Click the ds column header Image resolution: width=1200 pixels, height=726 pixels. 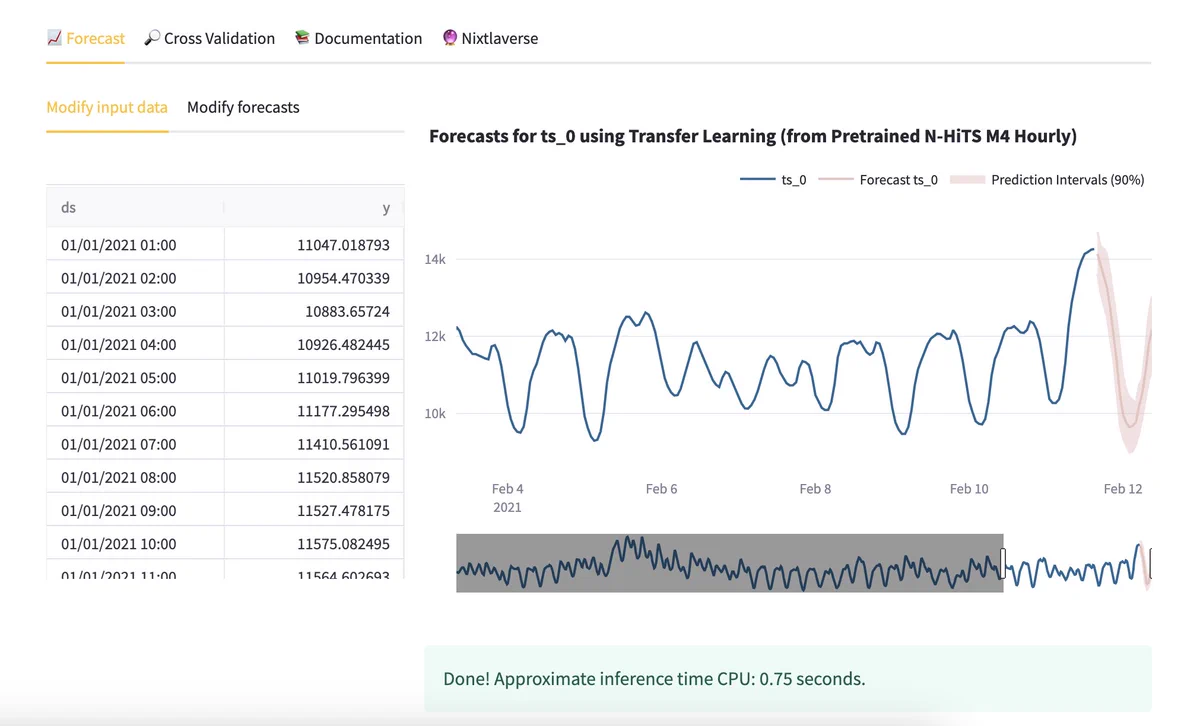click(135, 208)
